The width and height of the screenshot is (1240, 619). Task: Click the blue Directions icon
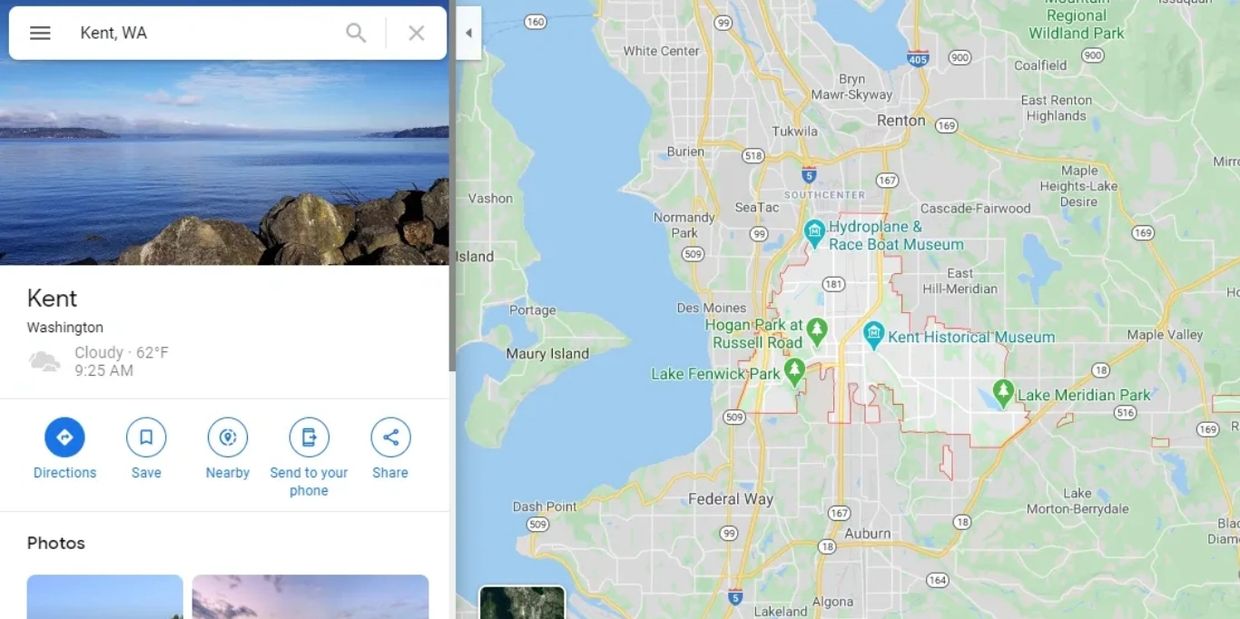[65, 437]
